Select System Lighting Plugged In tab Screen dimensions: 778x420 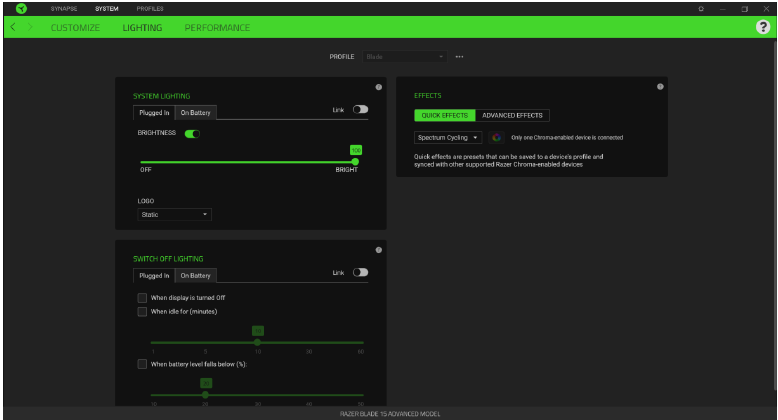tap(154, 113)
